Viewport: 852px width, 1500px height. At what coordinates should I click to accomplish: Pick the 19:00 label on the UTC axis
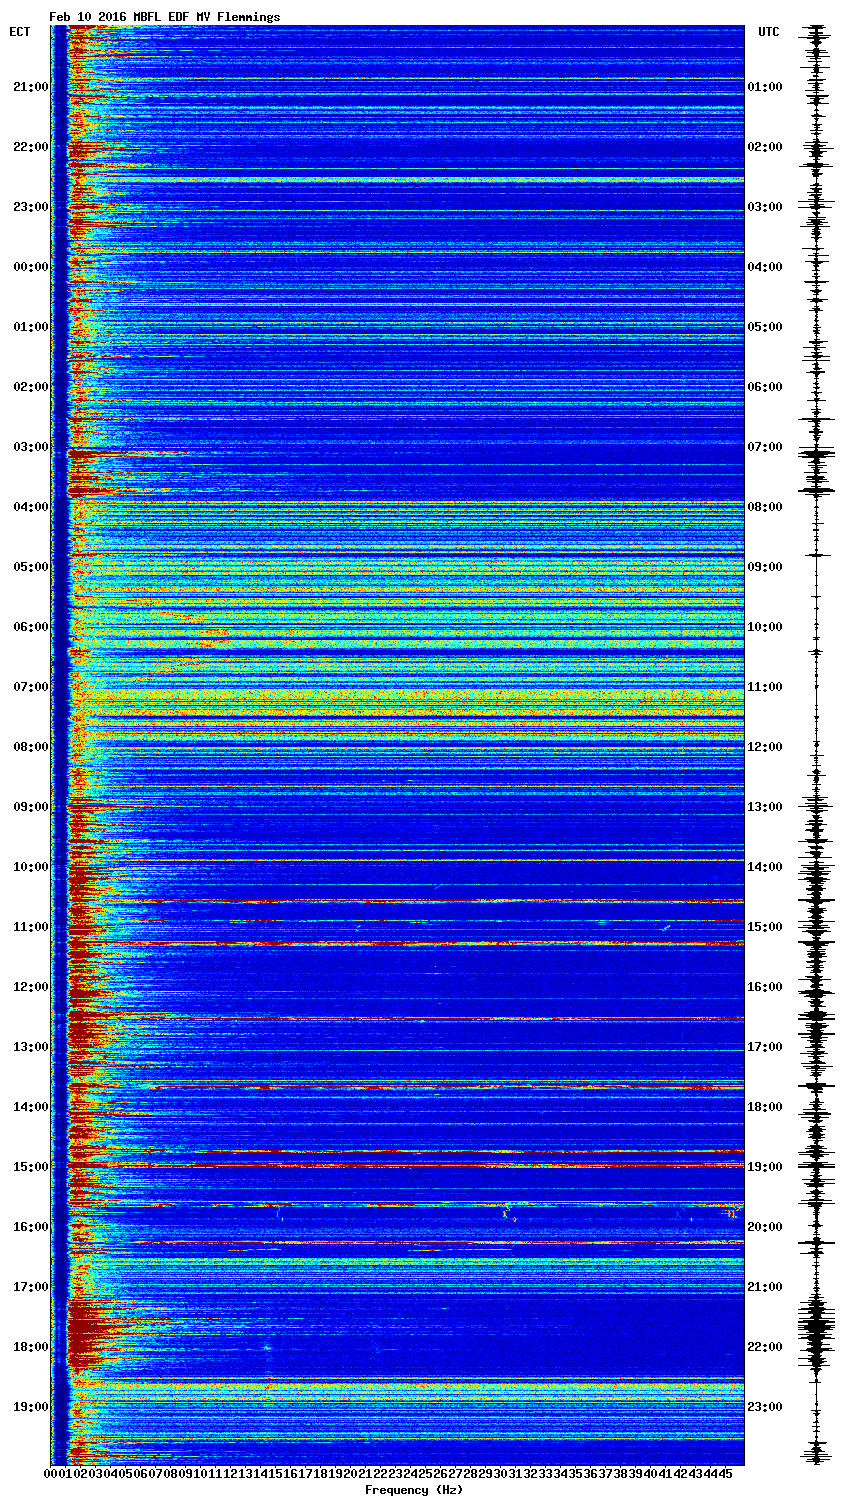tap(765, 1167)
